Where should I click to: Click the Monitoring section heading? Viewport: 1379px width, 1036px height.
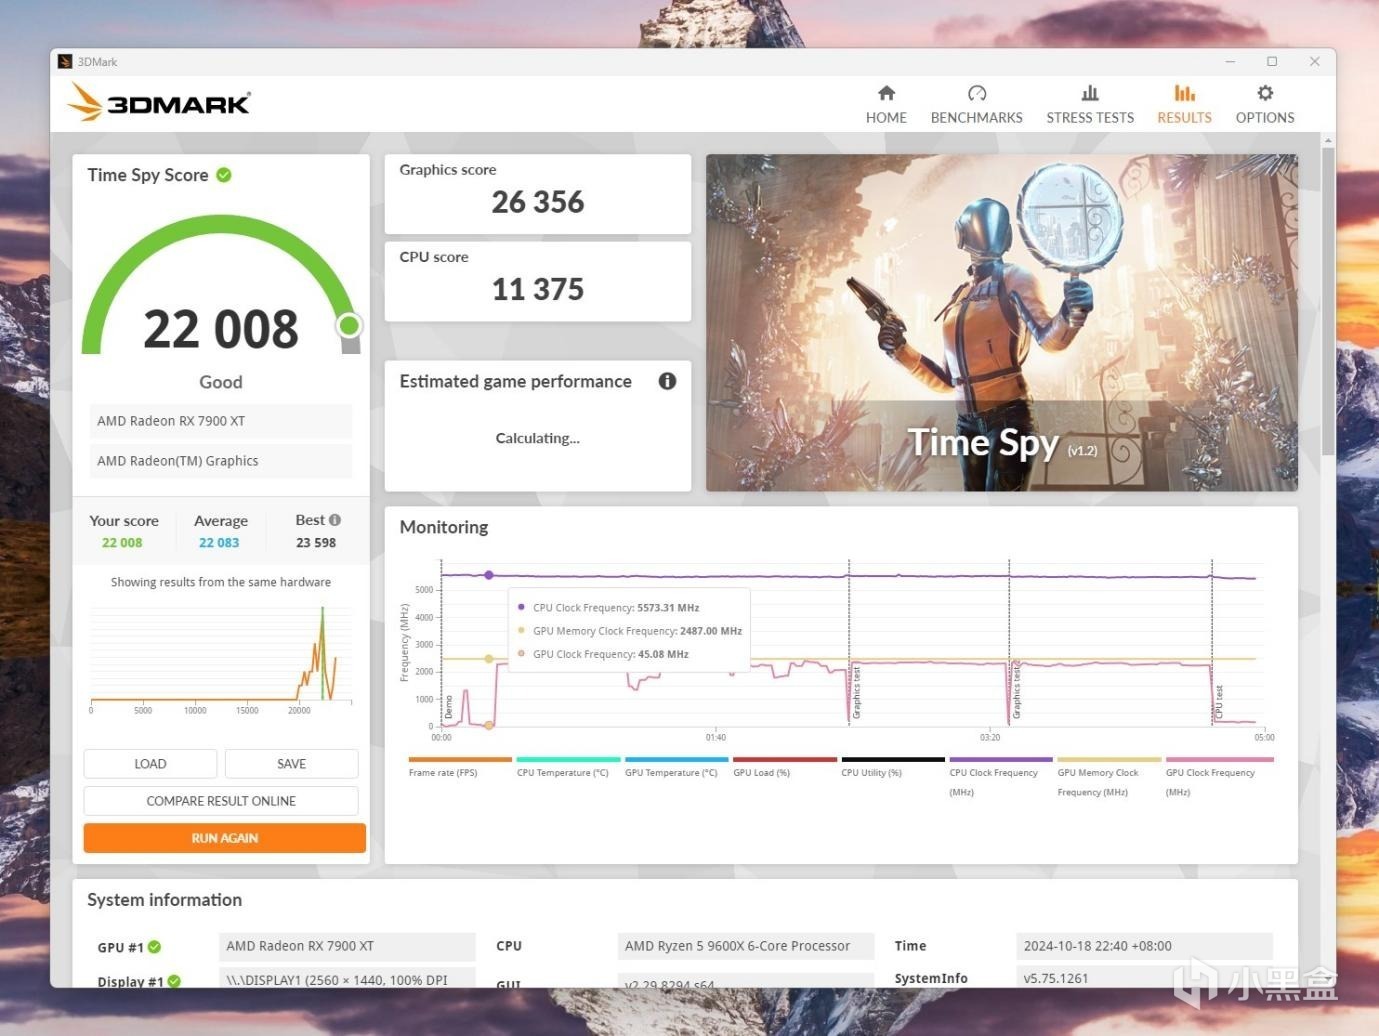pyautogui.click(x=444, y=527)
